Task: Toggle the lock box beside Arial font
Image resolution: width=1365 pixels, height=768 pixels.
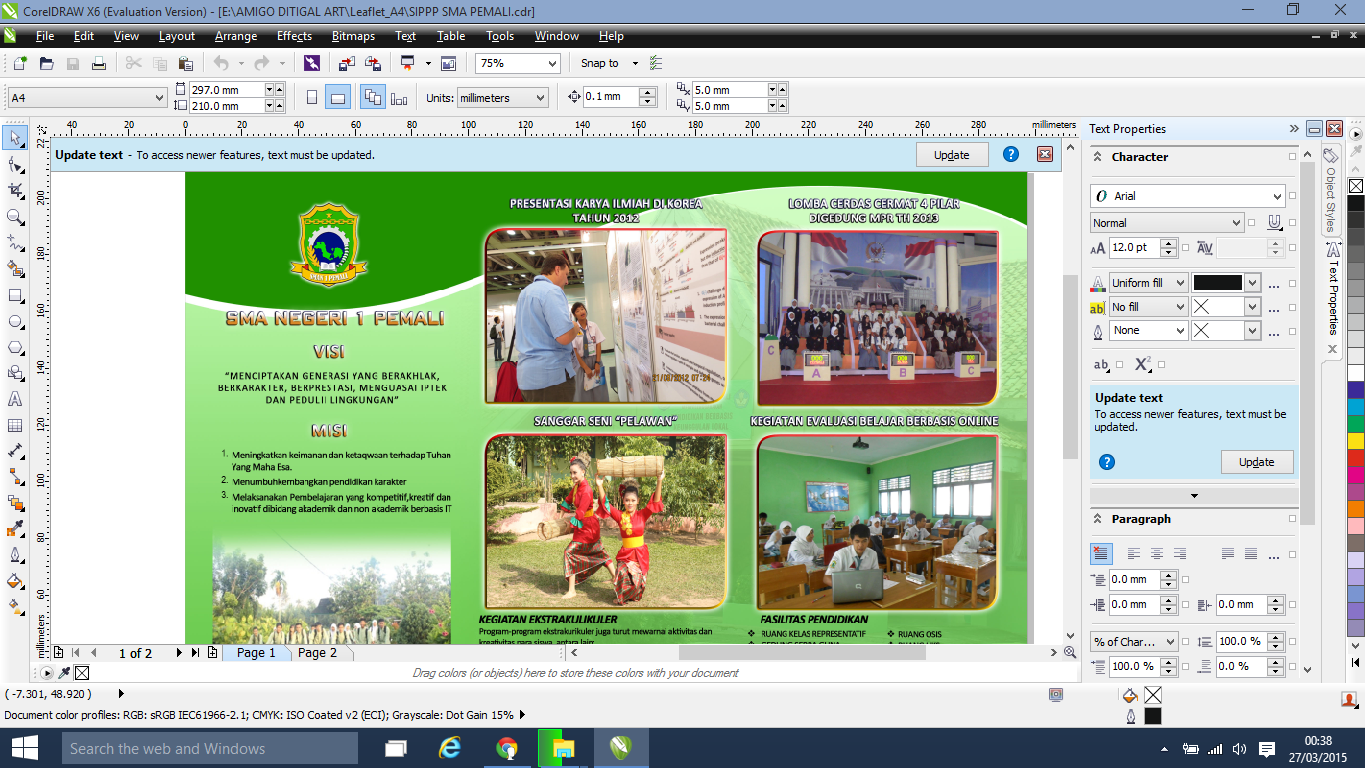Action: [1293, 196]
